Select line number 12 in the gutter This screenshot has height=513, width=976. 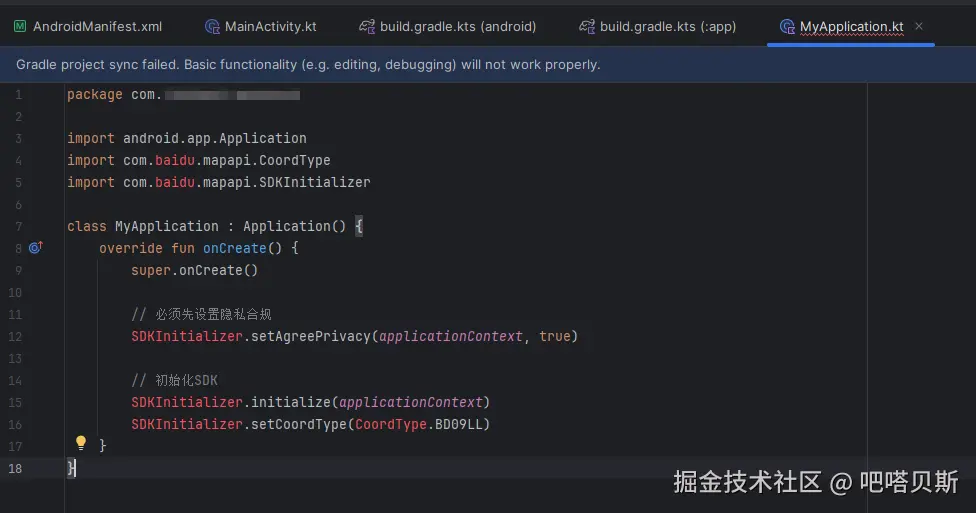[x=16, y=336]
